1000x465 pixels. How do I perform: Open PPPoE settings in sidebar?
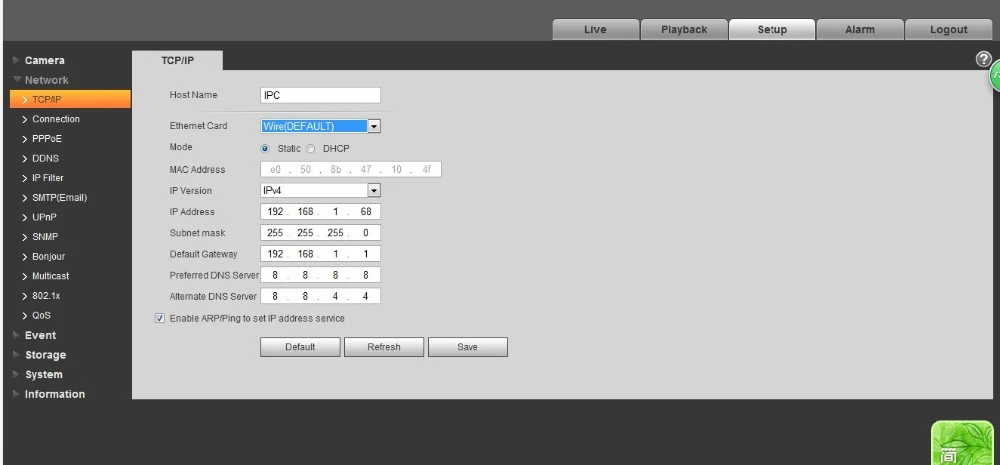47,139
